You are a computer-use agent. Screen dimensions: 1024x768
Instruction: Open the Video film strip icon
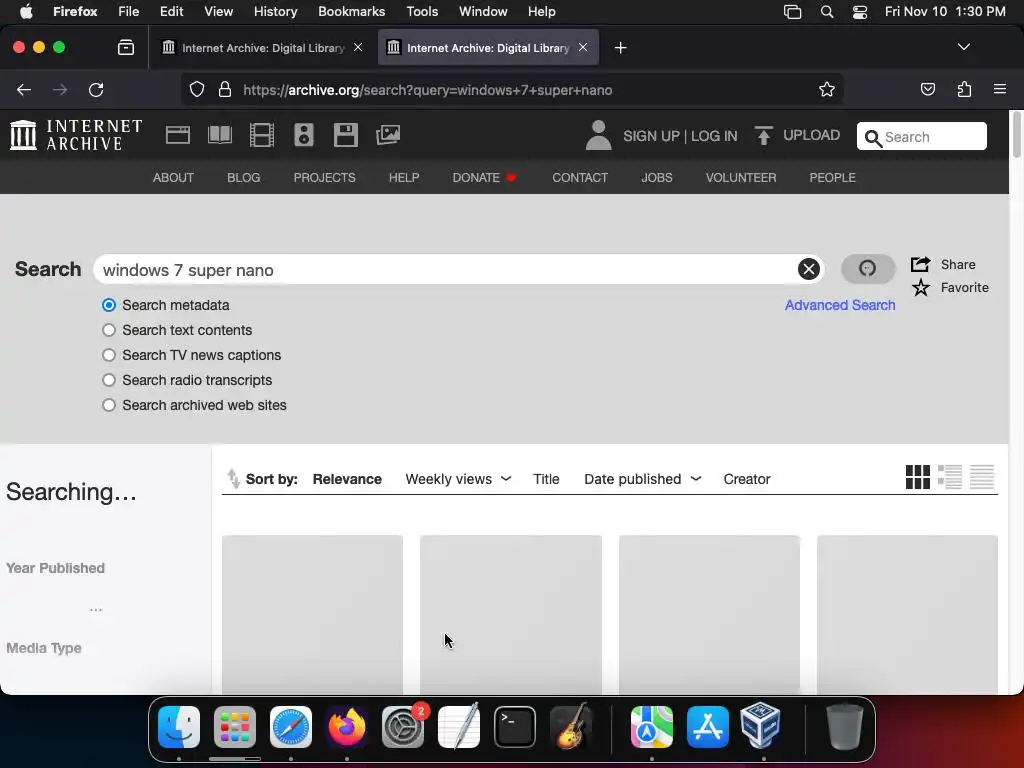click(x=262, y=135)
